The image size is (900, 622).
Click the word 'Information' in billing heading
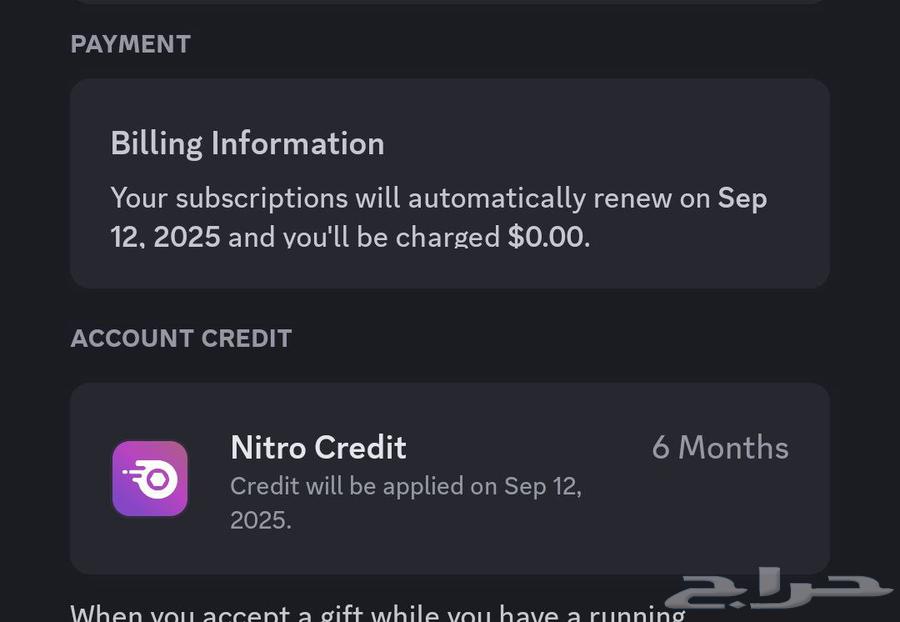pos(297,143)
